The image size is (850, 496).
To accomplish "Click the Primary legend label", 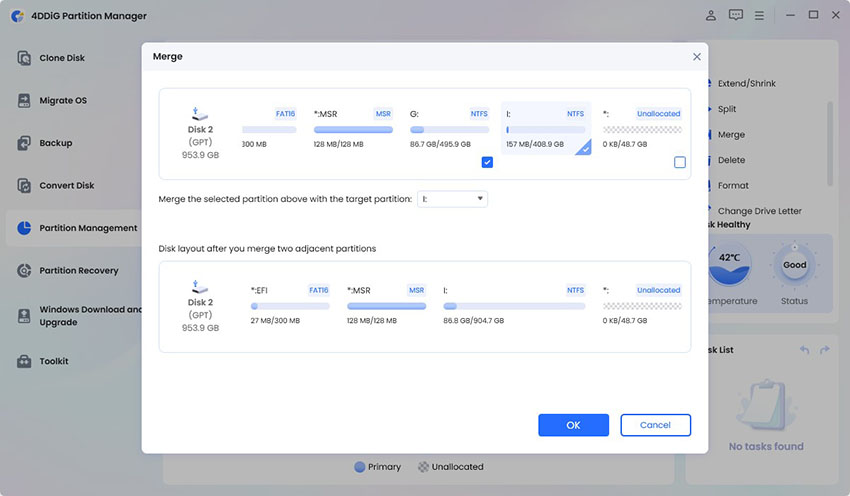I will tap(384, 467).
